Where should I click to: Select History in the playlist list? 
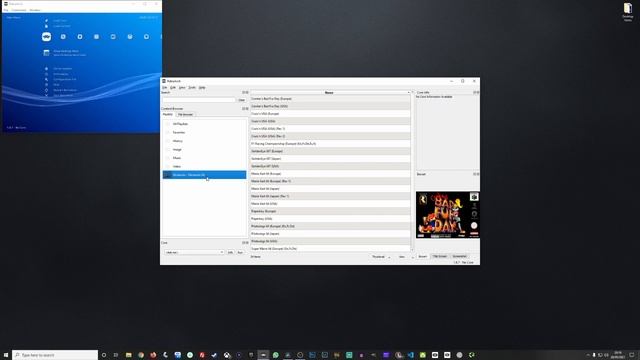[204, 141]
